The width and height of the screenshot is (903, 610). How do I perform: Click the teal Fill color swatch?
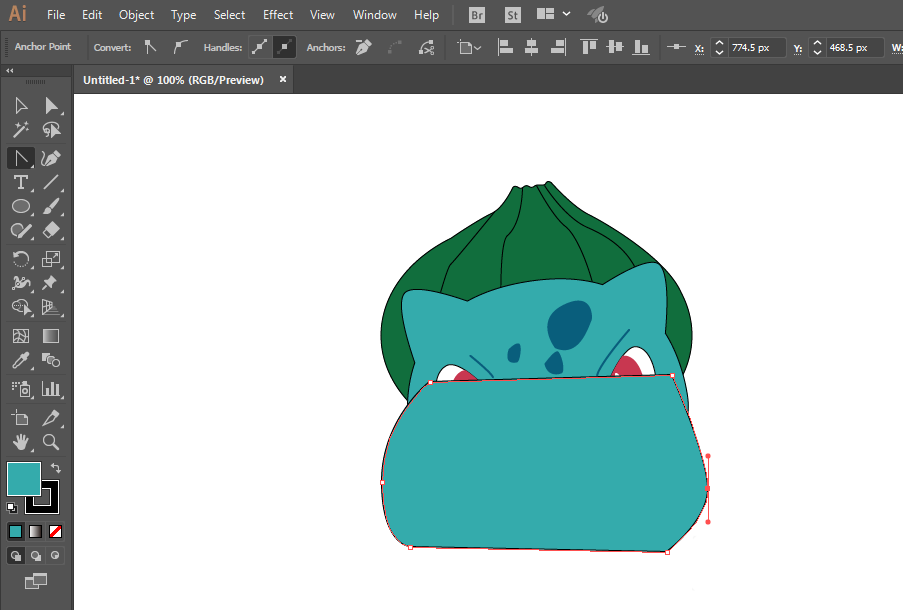point(22,478)
